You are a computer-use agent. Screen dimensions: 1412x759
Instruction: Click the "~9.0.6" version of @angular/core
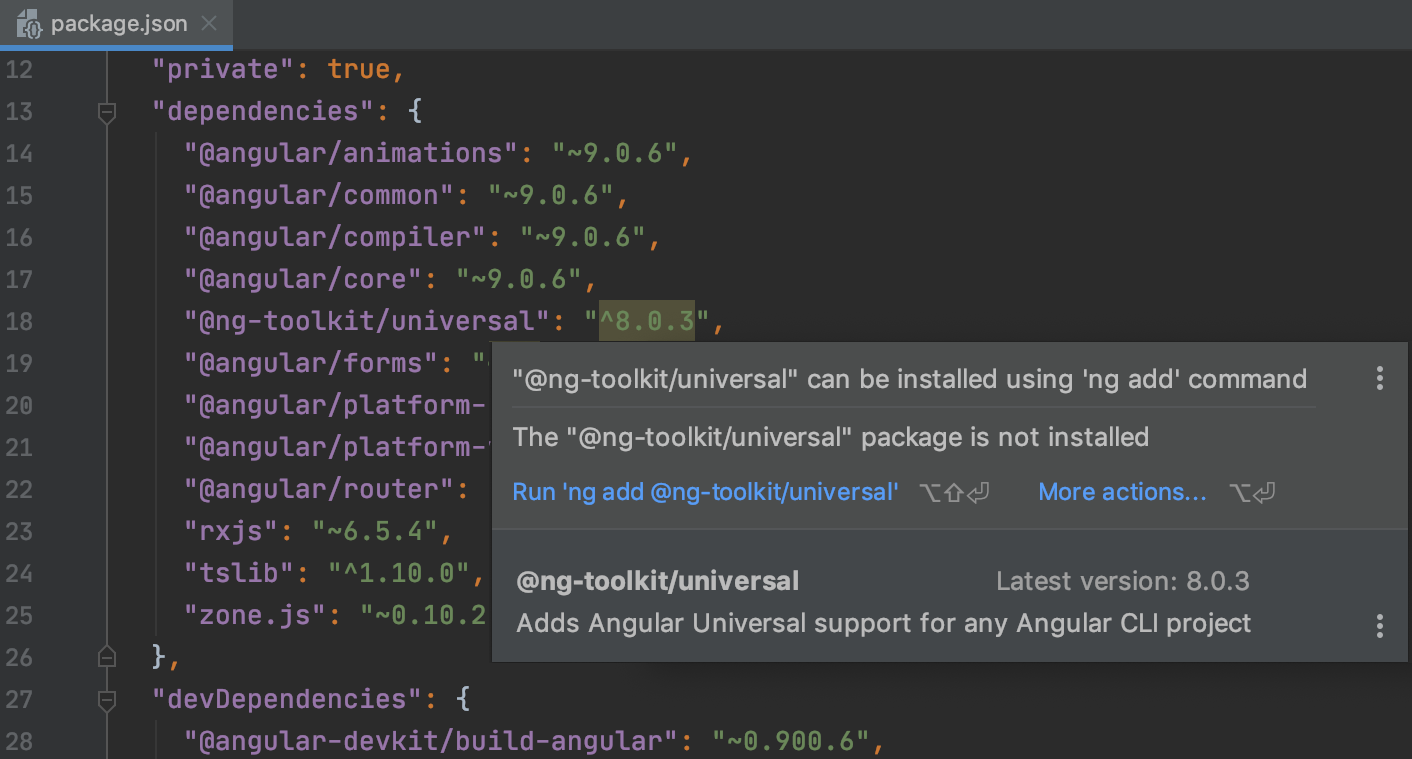519,279
